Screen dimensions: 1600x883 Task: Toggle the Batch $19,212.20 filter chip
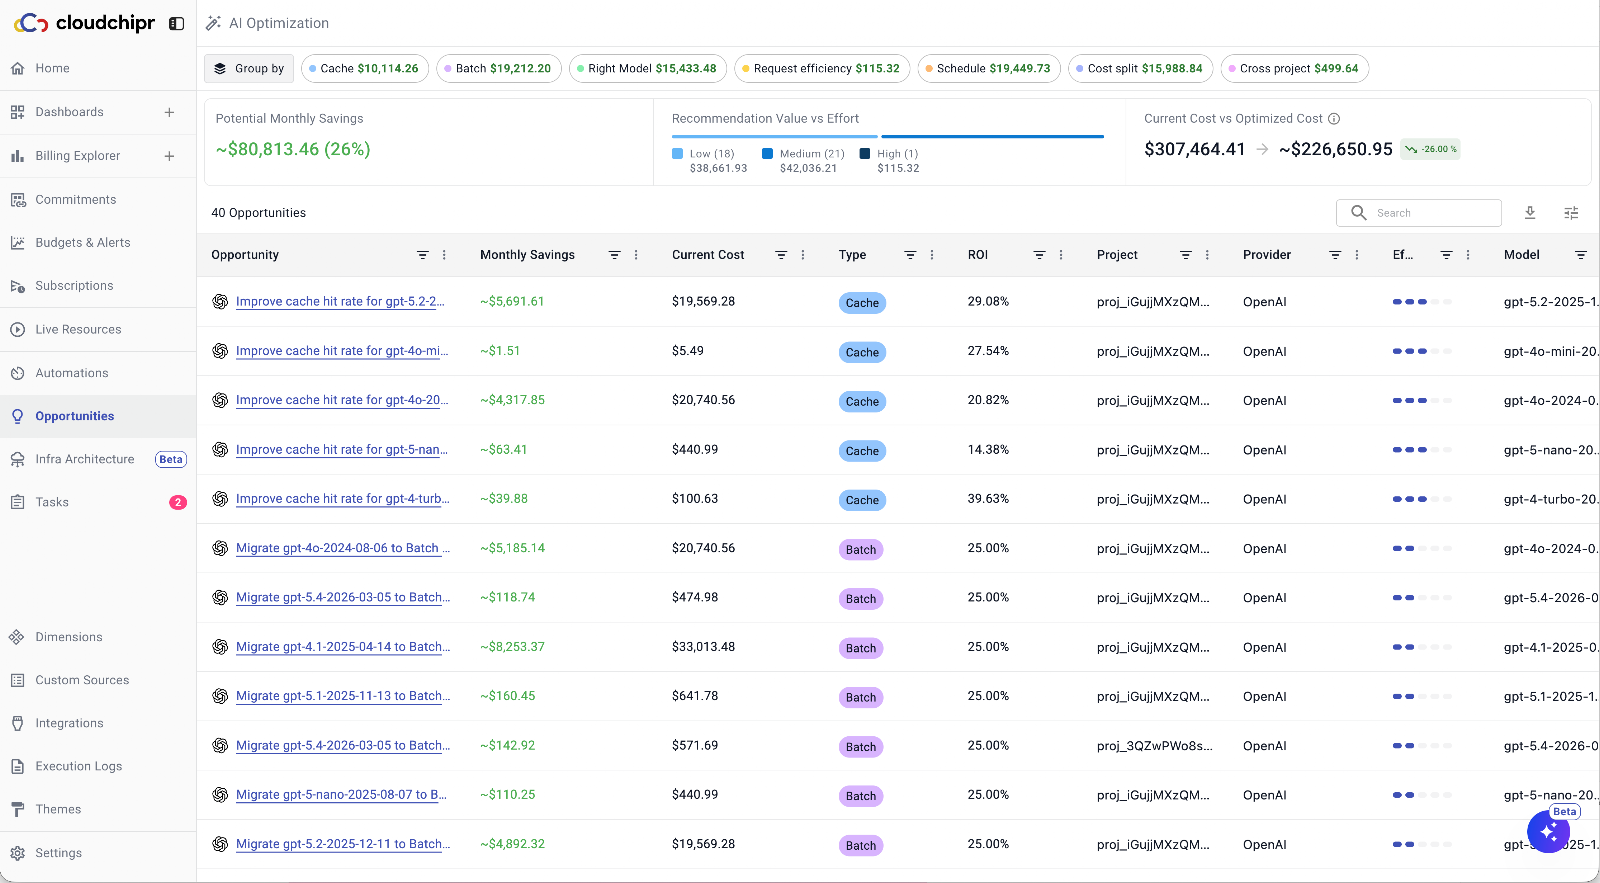[499, 69]
